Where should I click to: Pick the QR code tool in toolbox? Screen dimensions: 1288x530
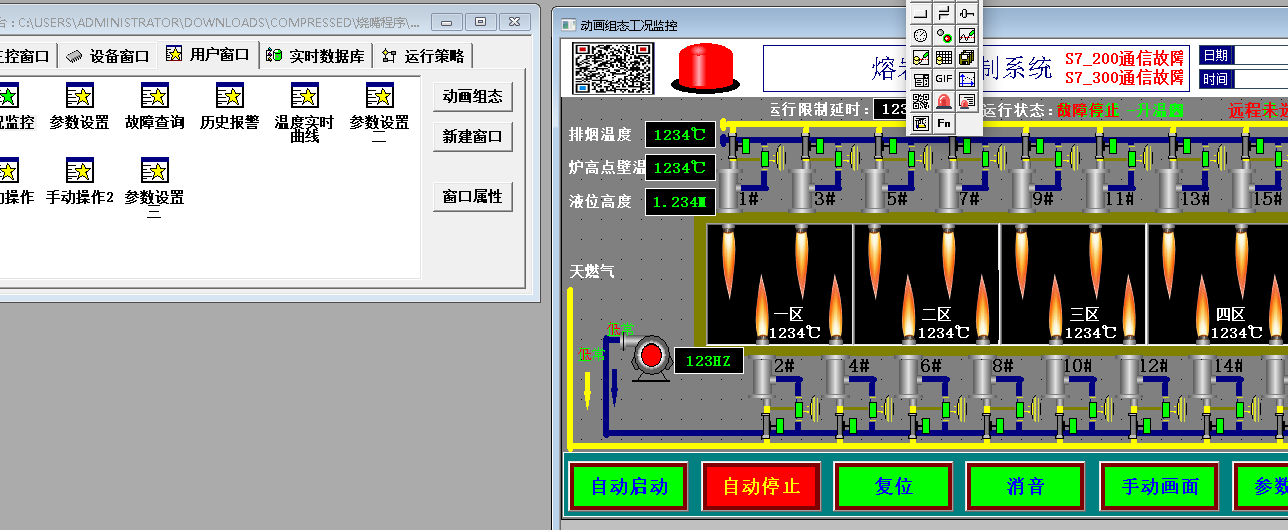(921, 101)
